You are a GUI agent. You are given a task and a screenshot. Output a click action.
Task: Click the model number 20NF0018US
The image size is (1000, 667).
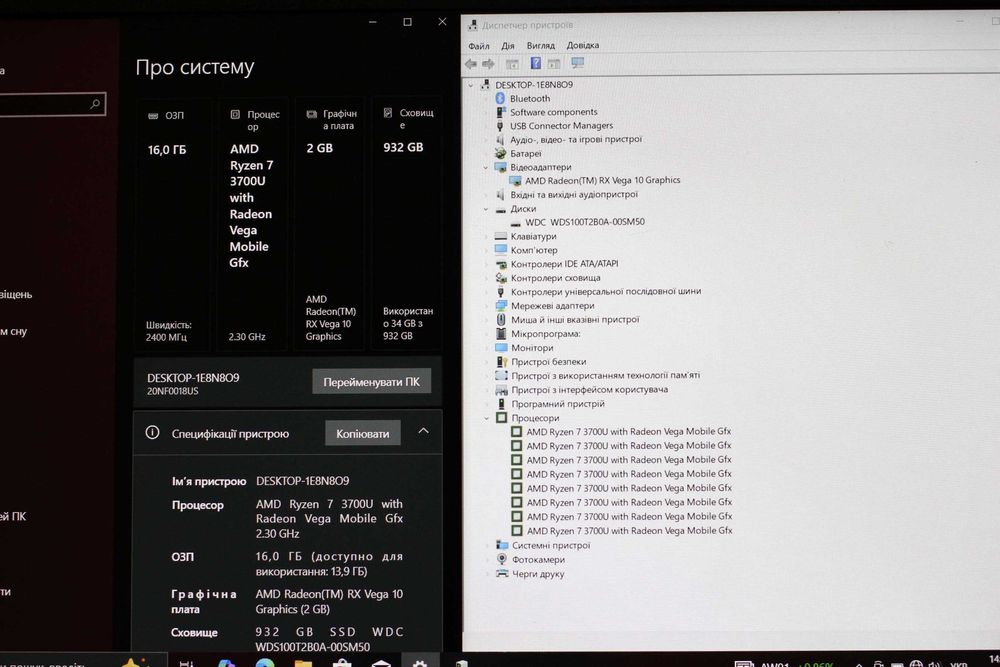(x=173, y=391)
